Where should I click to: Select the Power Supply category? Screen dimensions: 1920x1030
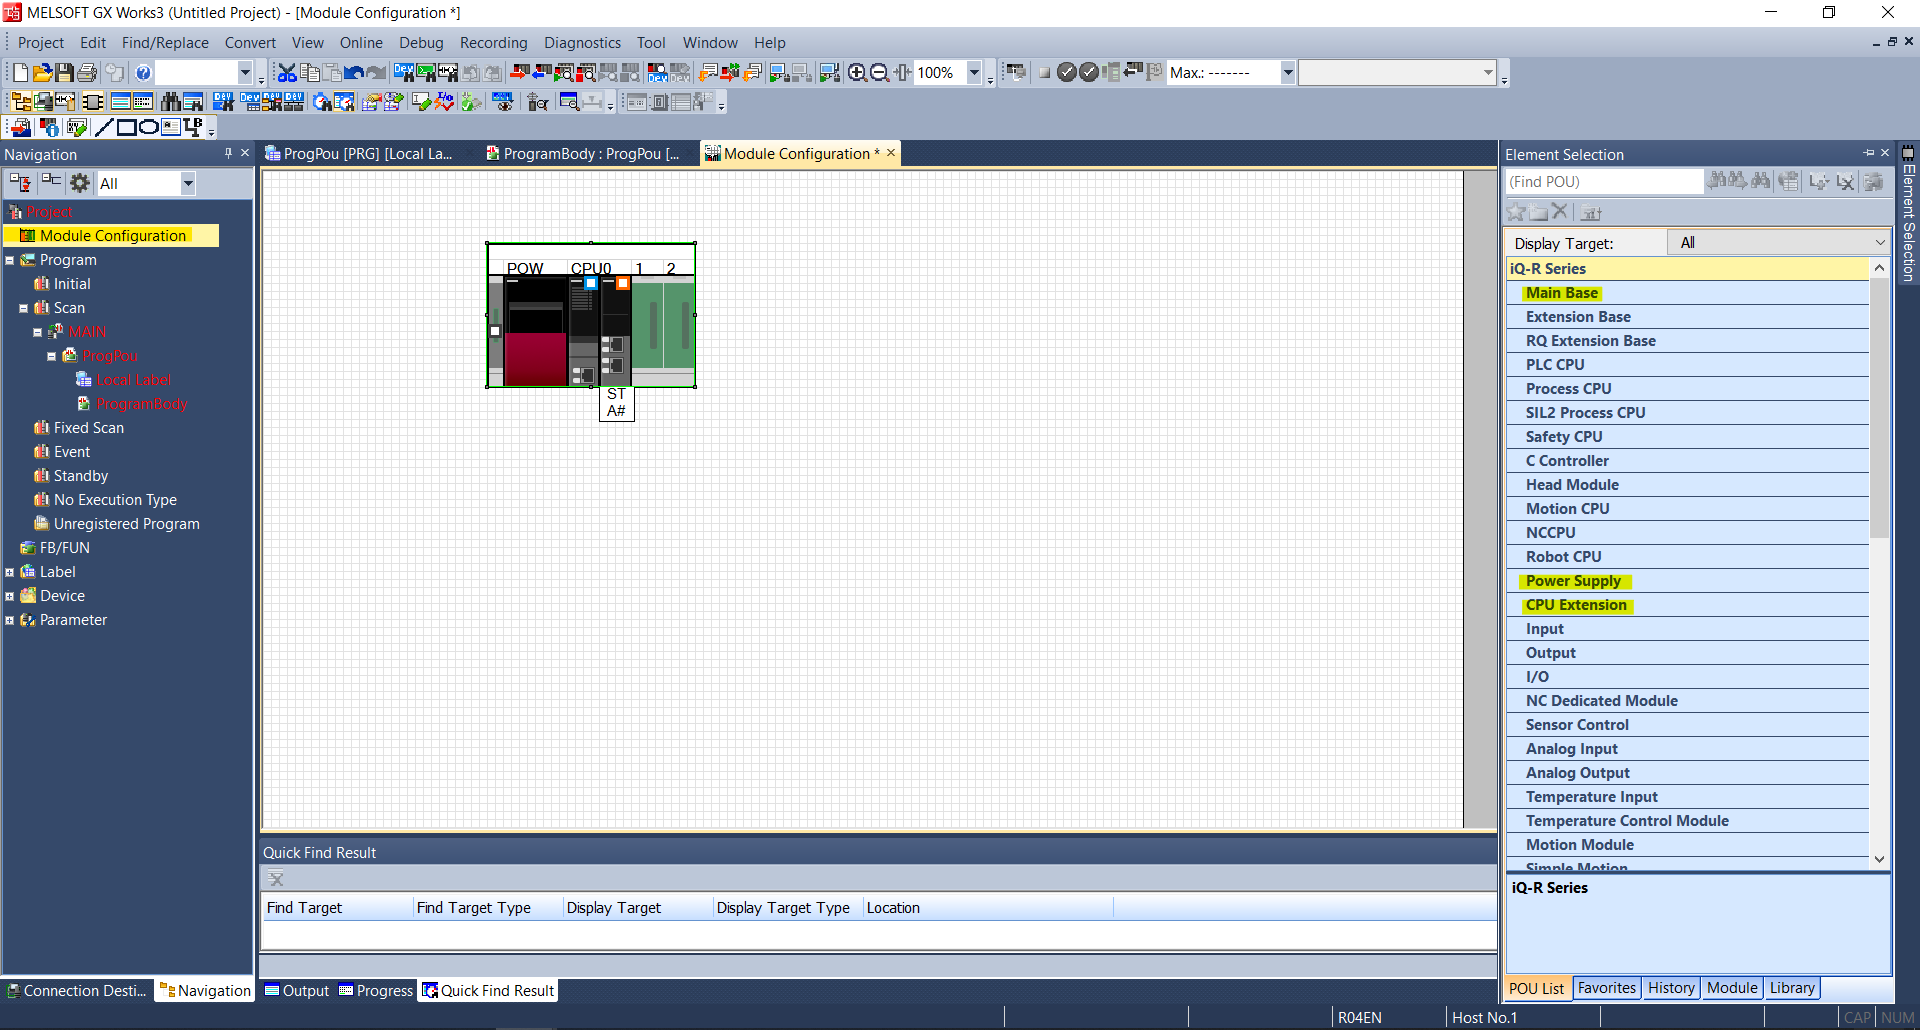click(1688, 581)
